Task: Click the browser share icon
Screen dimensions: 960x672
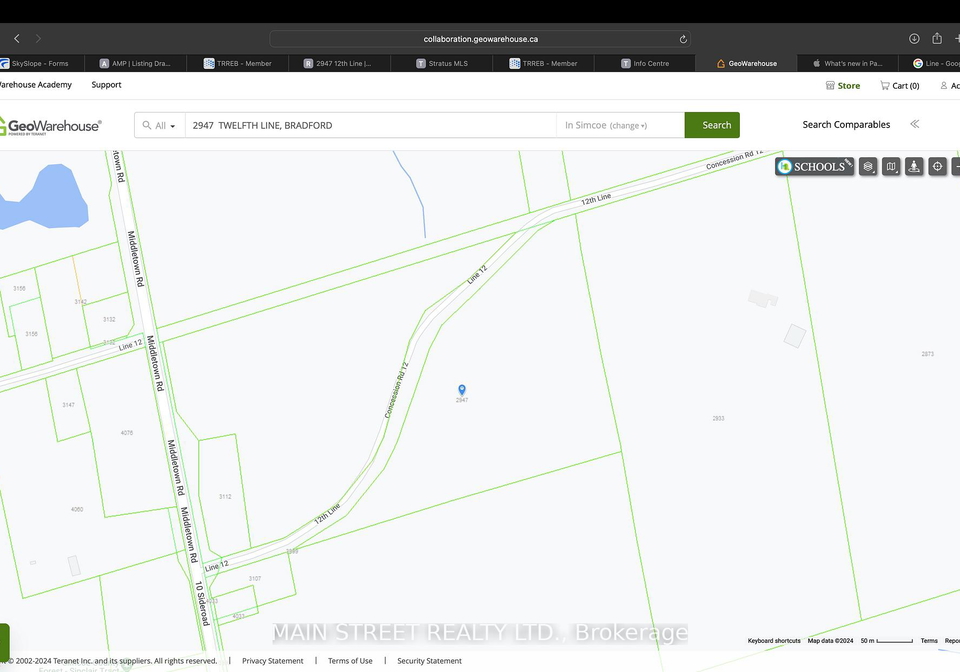Action: [x=937, y=39]
